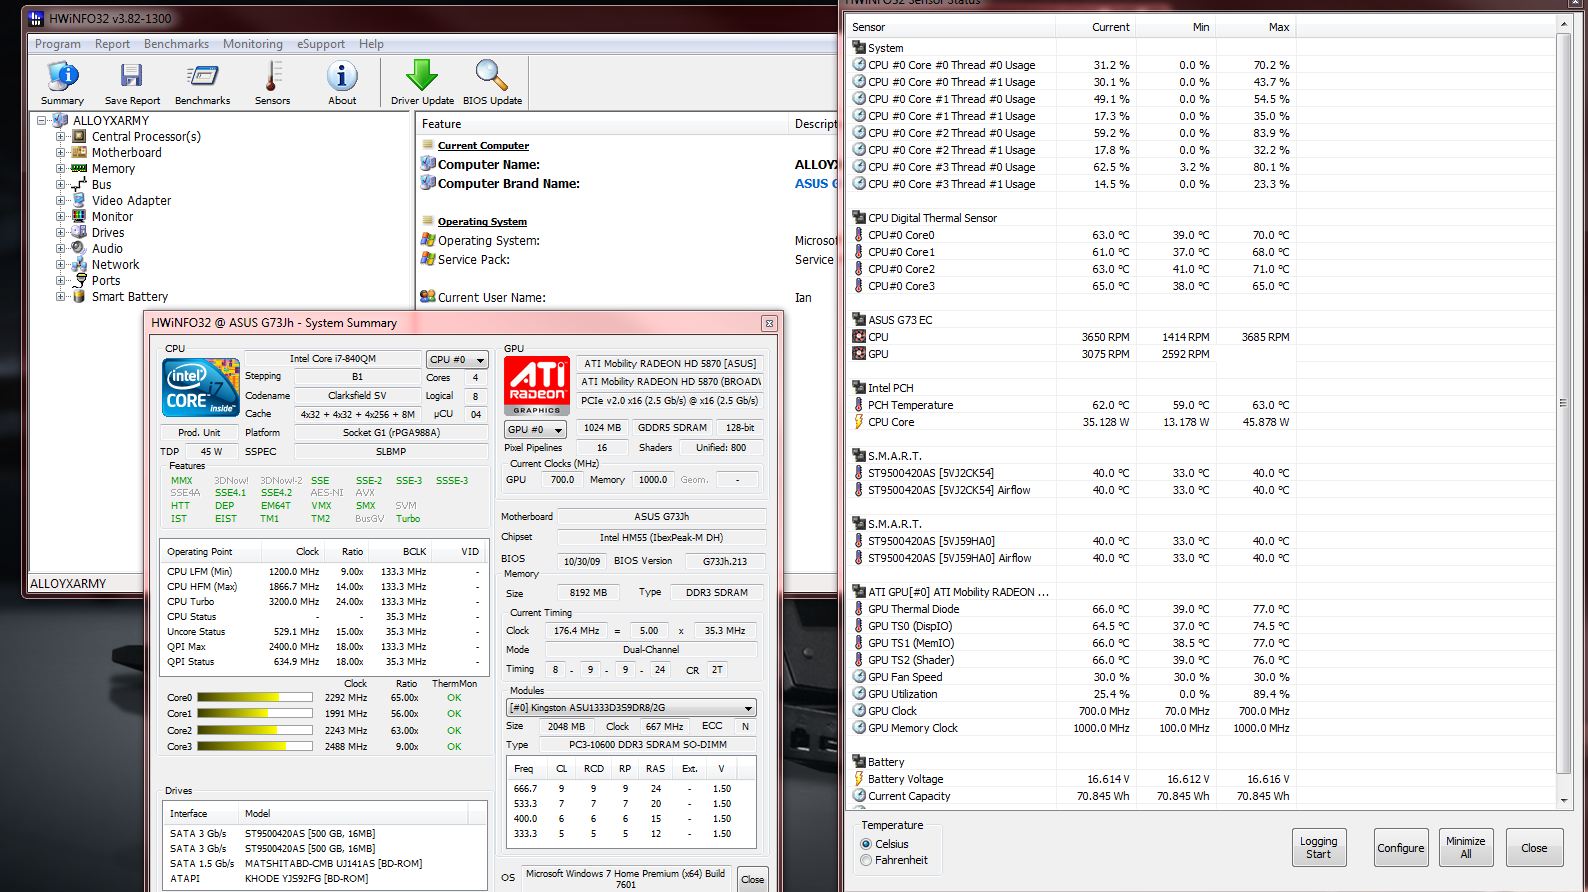Expand the Drives tree node
The width and height of the screenshot is (1588, 892).
coord(60,232)
